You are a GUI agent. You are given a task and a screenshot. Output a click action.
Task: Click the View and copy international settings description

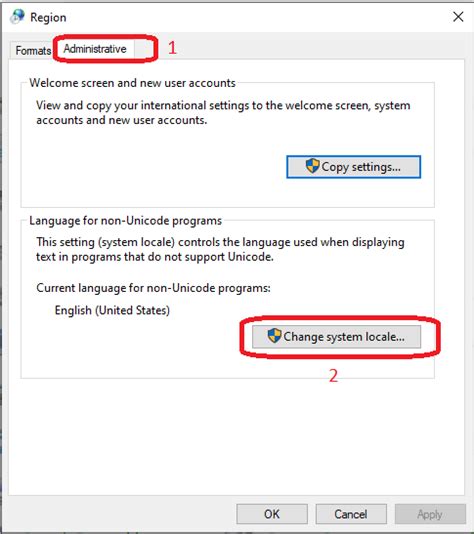pyautogui.click(x=223, y=113)
